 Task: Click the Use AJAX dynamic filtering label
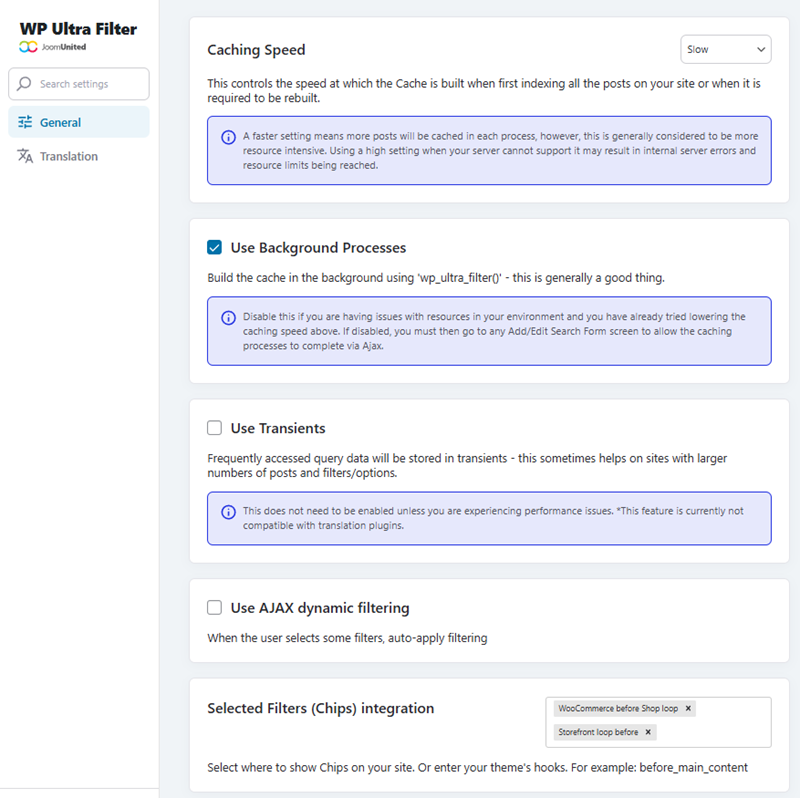320,608
